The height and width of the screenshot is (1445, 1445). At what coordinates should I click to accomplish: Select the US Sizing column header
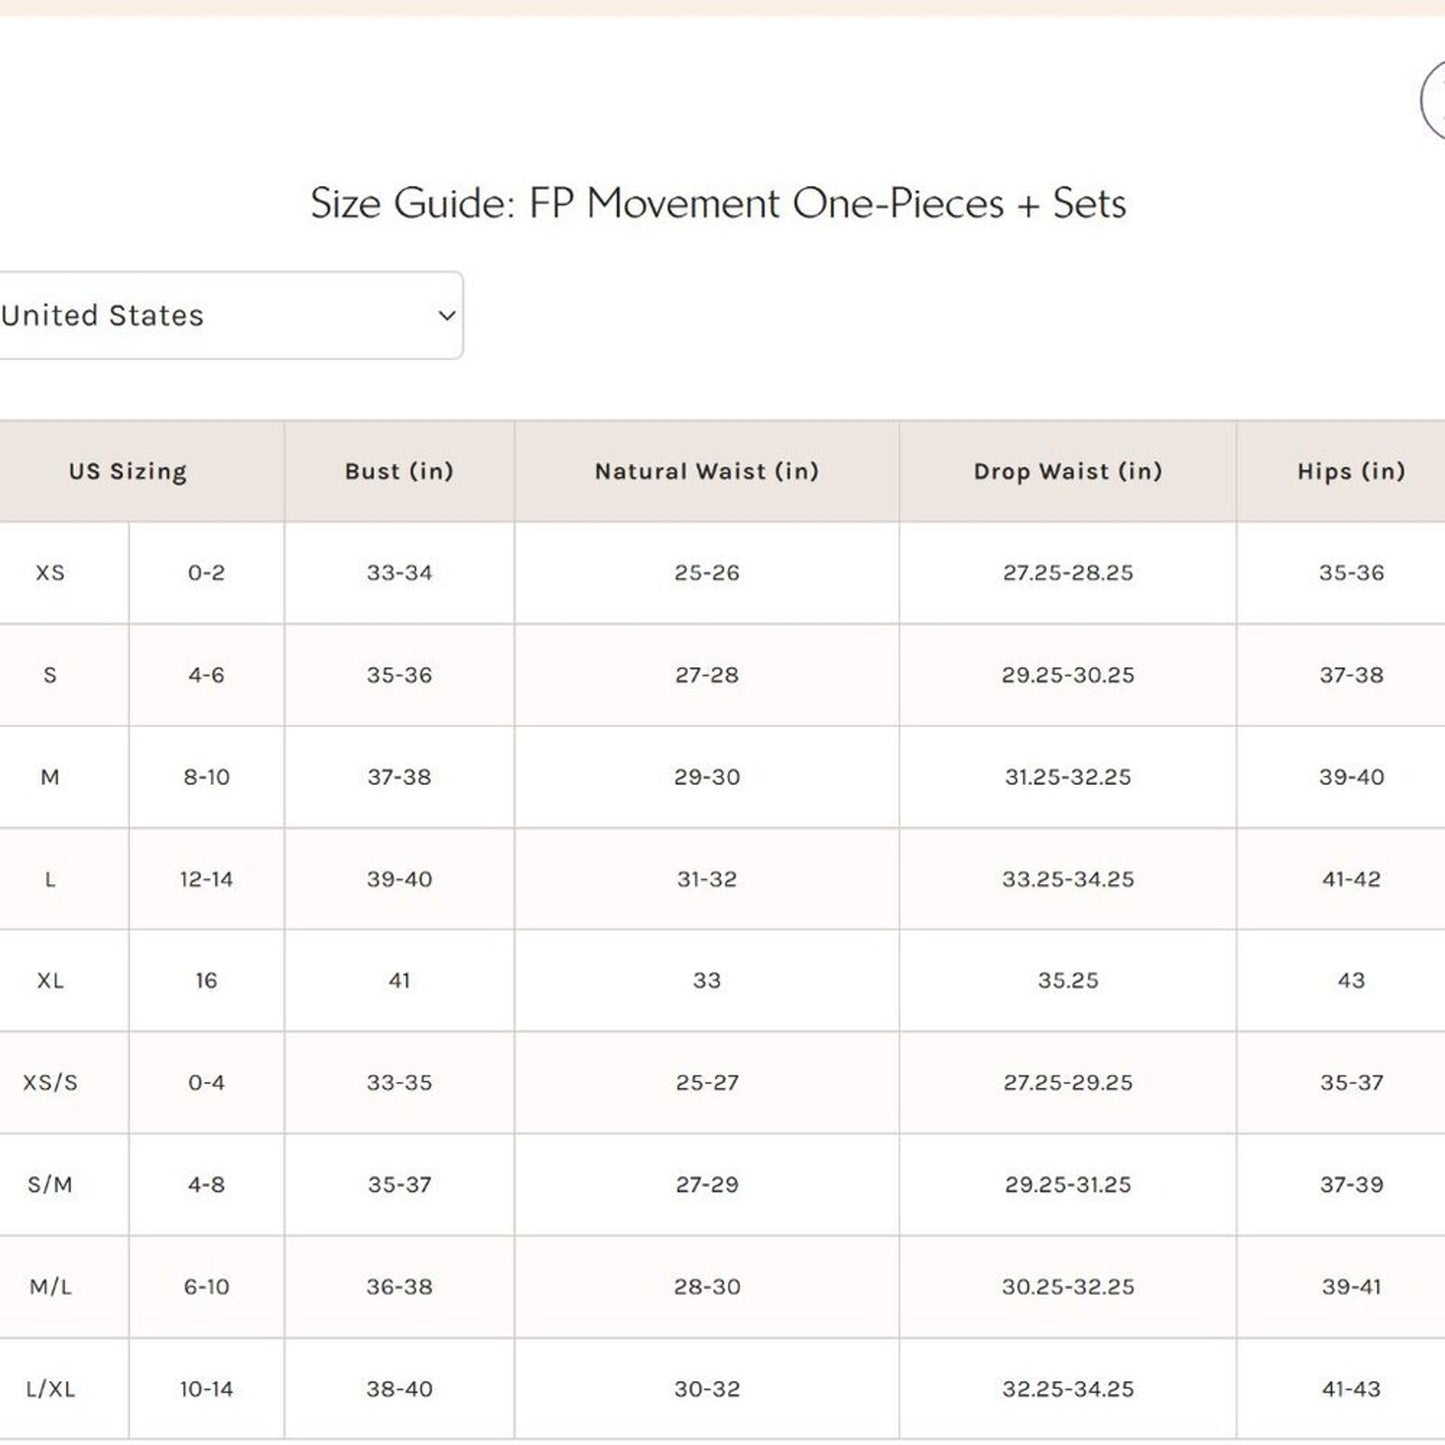(x=128, y=472)
